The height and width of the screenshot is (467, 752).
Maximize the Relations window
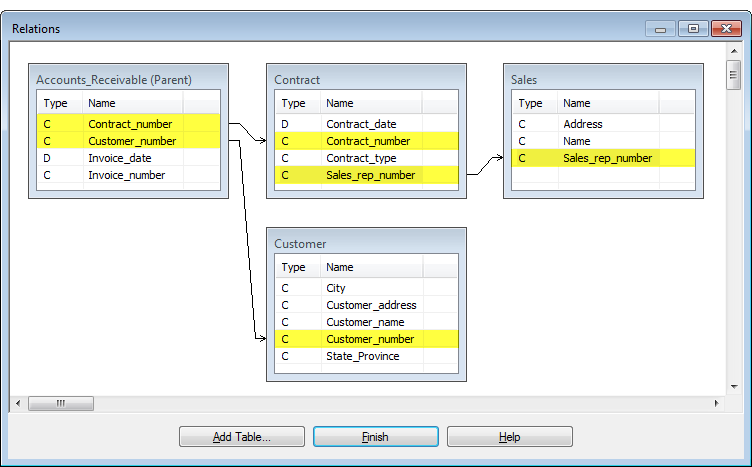point(693,29)
